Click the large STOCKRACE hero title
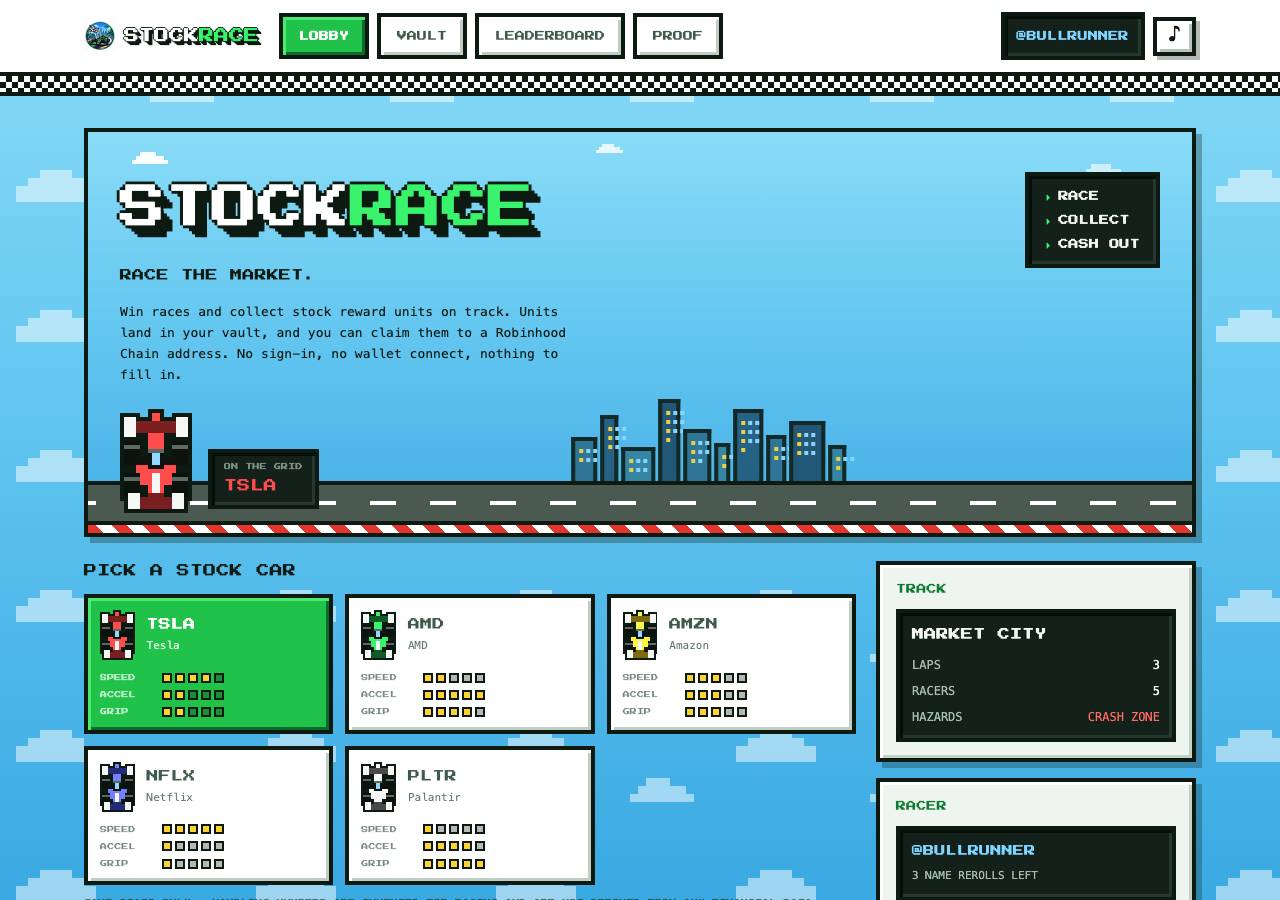 329,209
